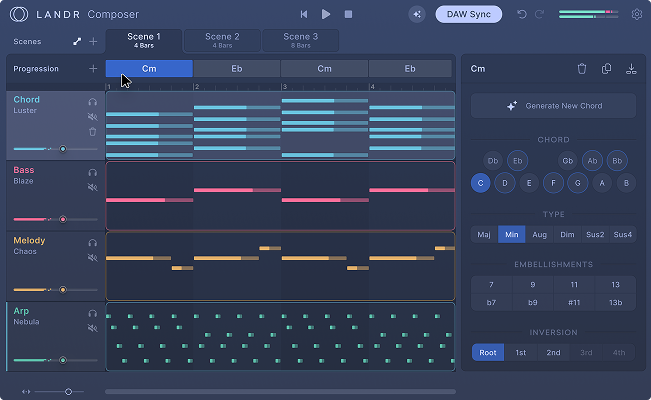The image size is (651, 400).
Task: Select the first Eb chord in bar 2
Action: pyautogui.click(x=237, y=69)
